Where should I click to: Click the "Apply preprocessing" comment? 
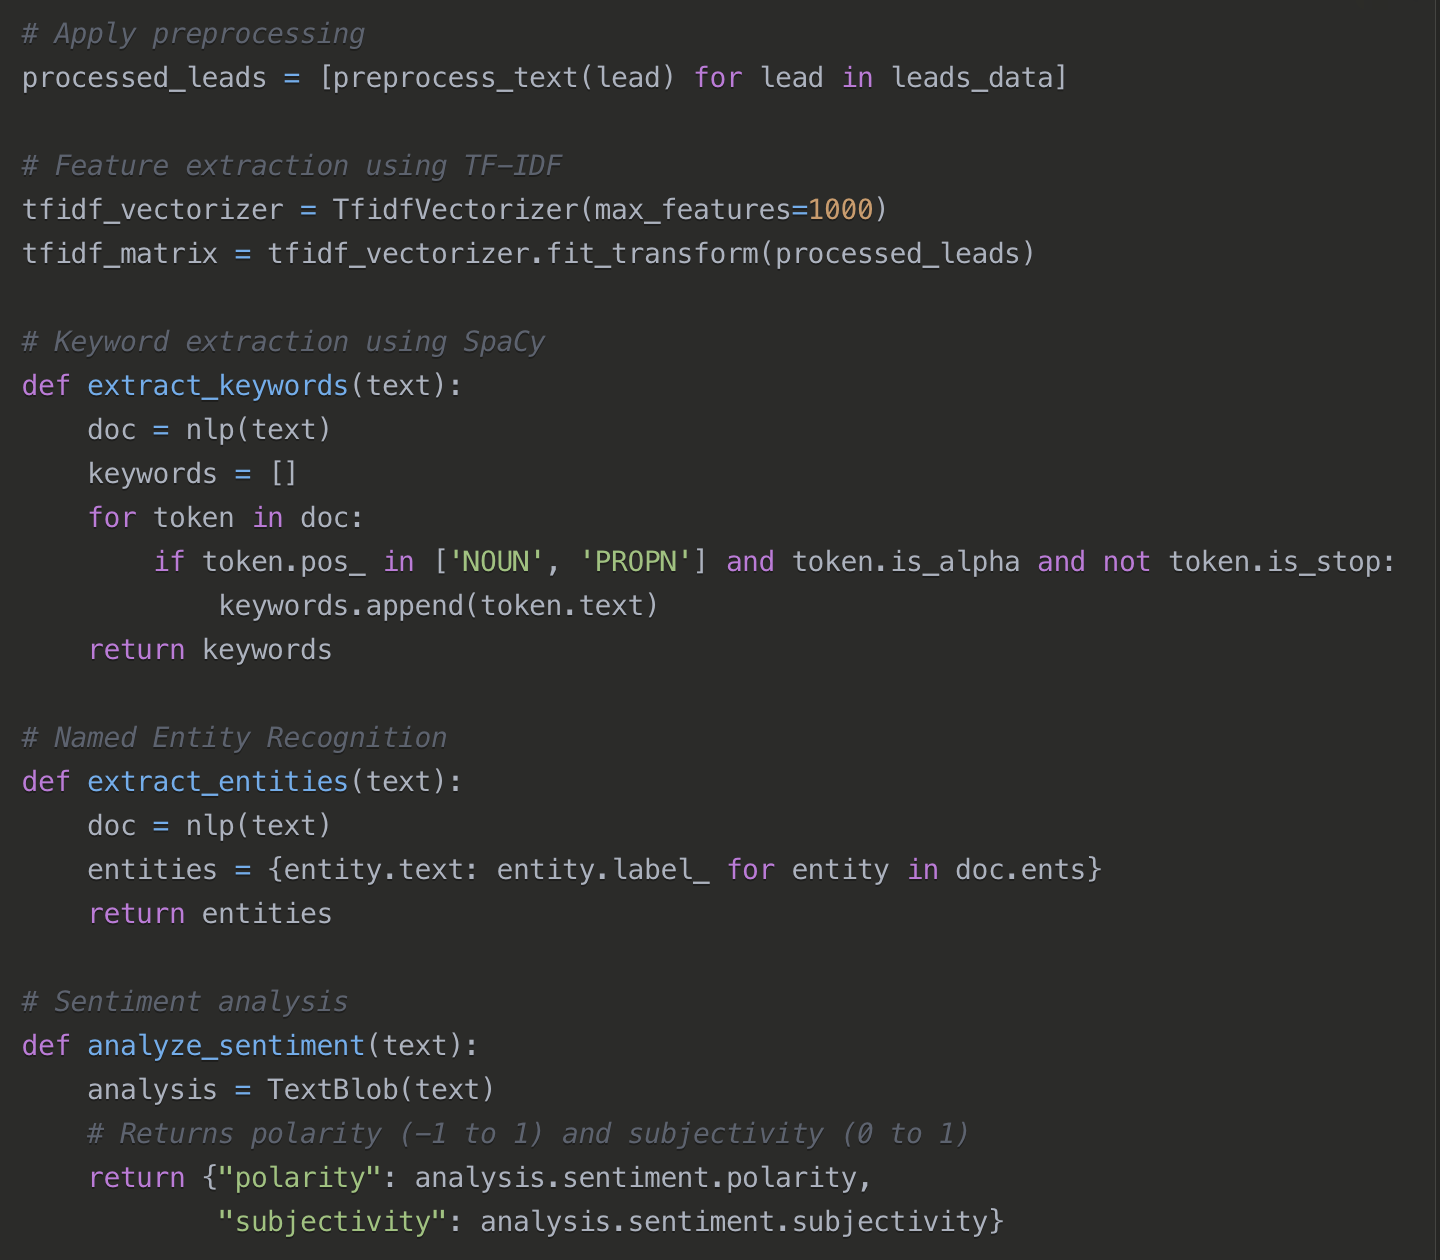[193, 34]
